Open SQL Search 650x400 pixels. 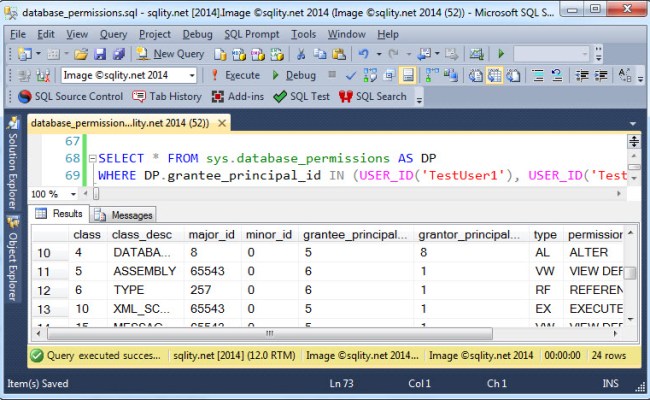[373, 97]
